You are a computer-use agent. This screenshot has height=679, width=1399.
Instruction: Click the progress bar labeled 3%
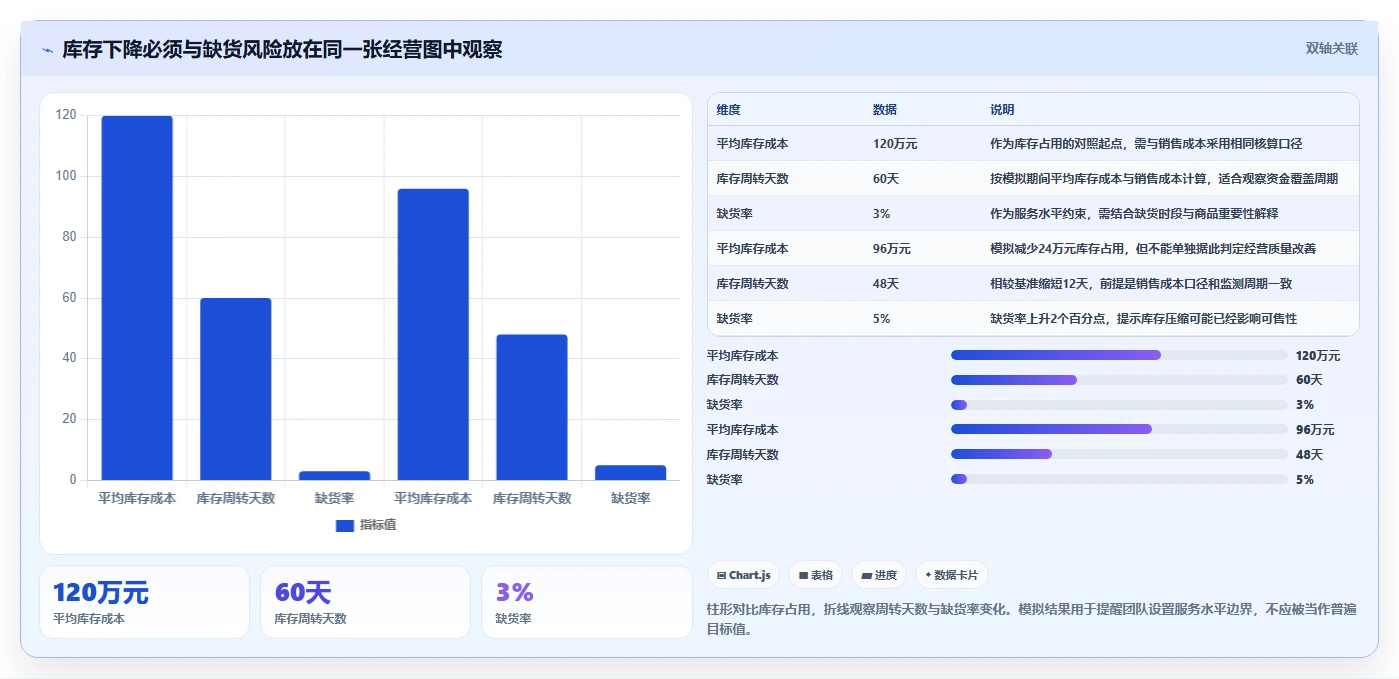[1119, 405]
